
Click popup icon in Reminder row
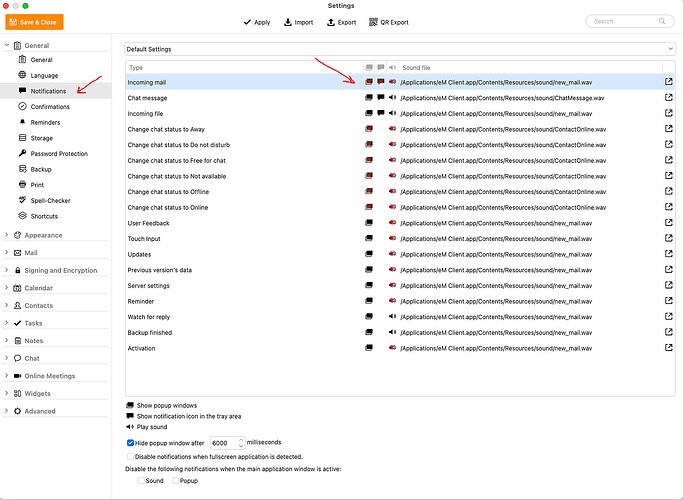369,301
